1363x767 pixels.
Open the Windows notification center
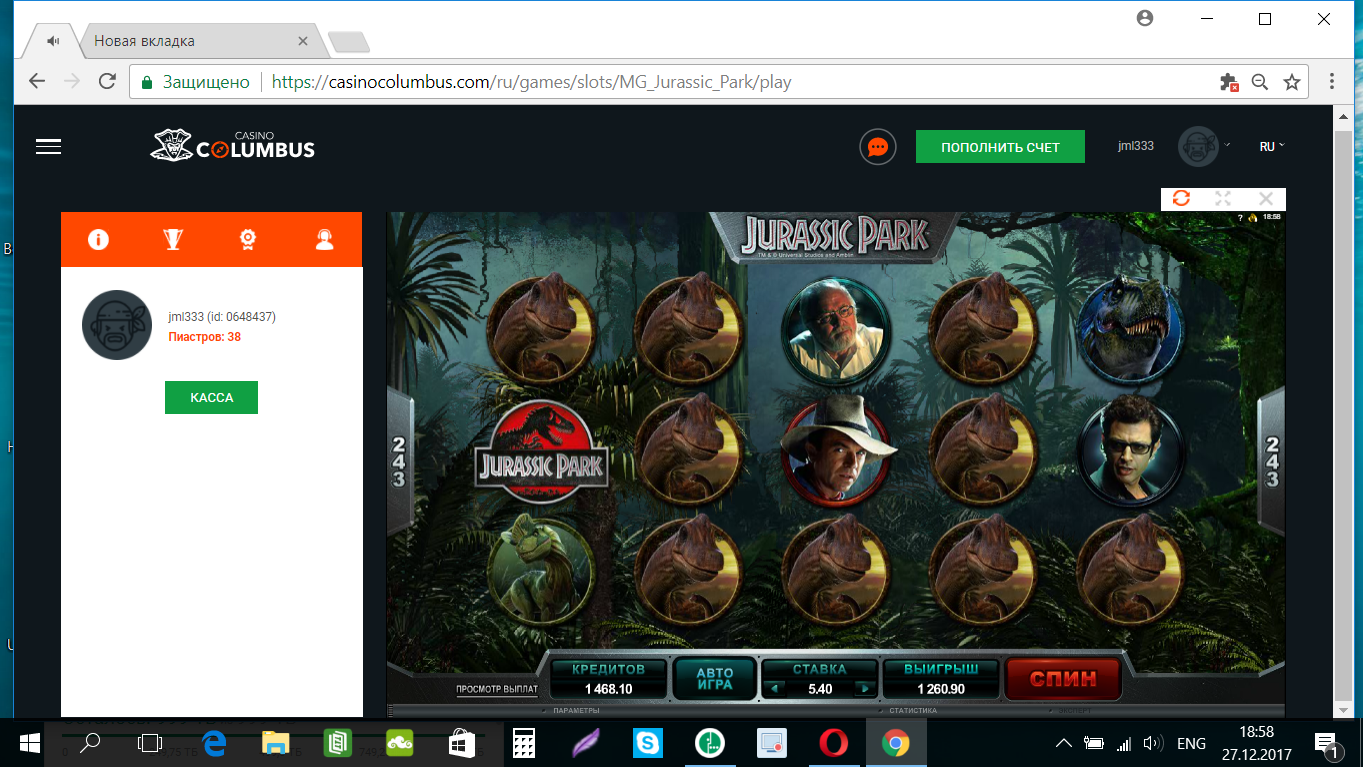tap(1327, 743)
